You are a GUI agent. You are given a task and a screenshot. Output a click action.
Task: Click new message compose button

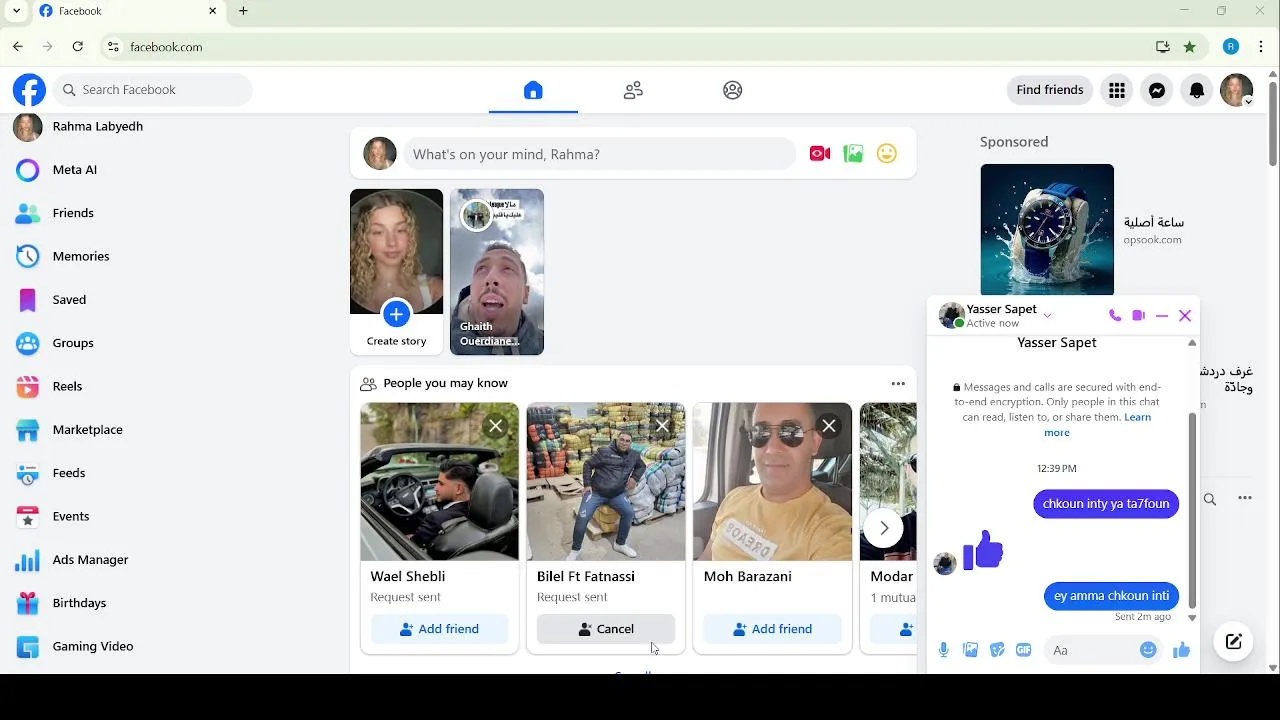1234,642
